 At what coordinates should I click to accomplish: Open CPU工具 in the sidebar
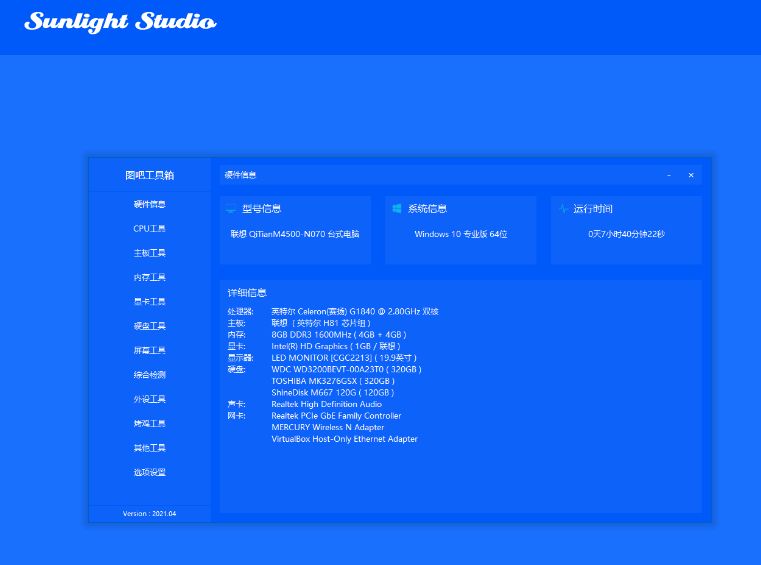(x=149, y=229)
